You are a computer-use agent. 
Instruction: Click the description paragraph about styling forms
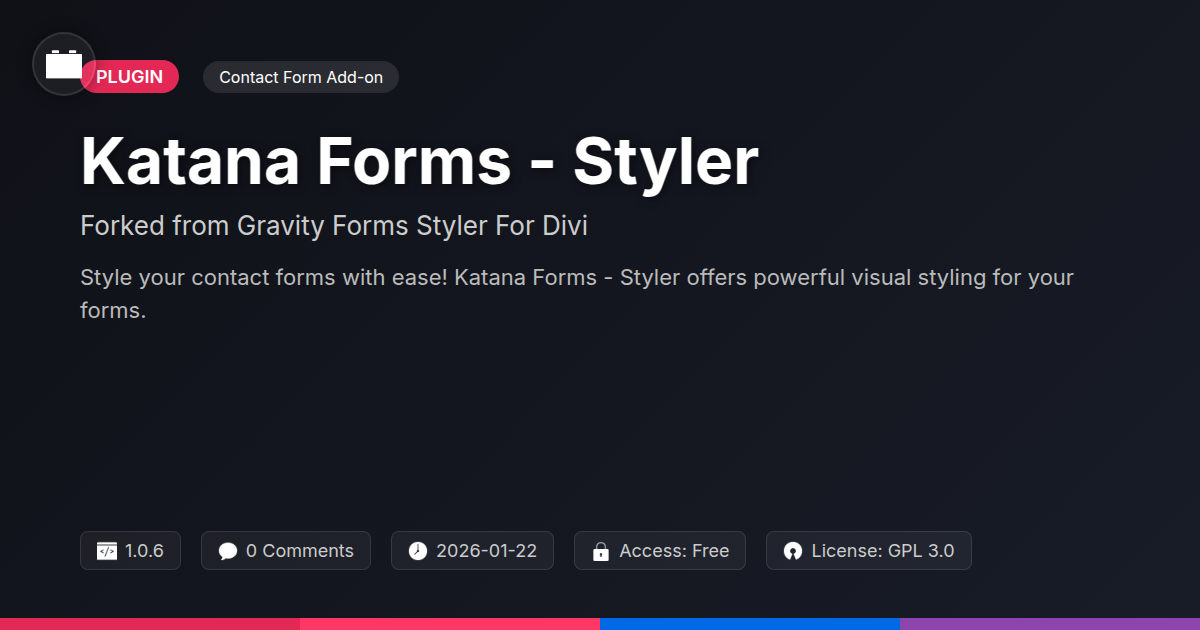point(577,294)
